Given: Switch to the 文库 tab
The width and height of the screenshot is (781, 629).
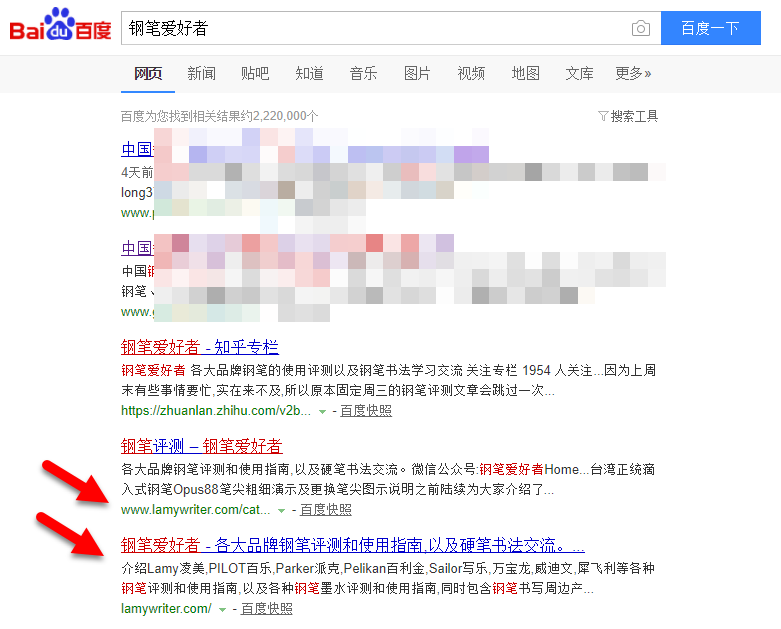Looking at the screenshot, I should 579,73.
